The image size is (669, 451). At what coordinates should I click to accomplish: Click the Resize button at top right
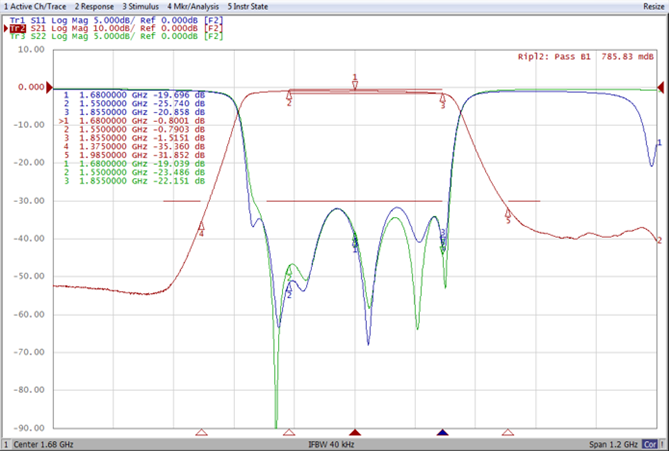(x=654, y=6)
